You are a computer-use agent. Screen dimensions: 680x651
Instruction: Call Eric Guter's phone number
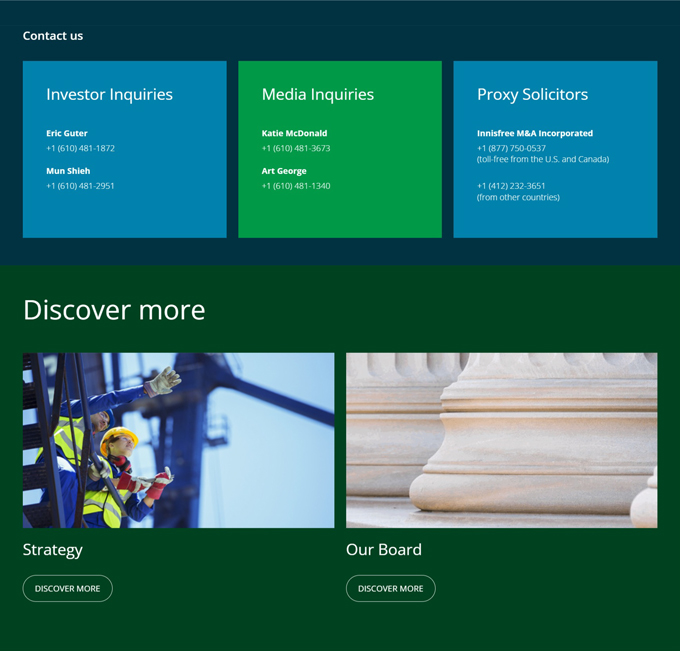(x=80, y=148)
